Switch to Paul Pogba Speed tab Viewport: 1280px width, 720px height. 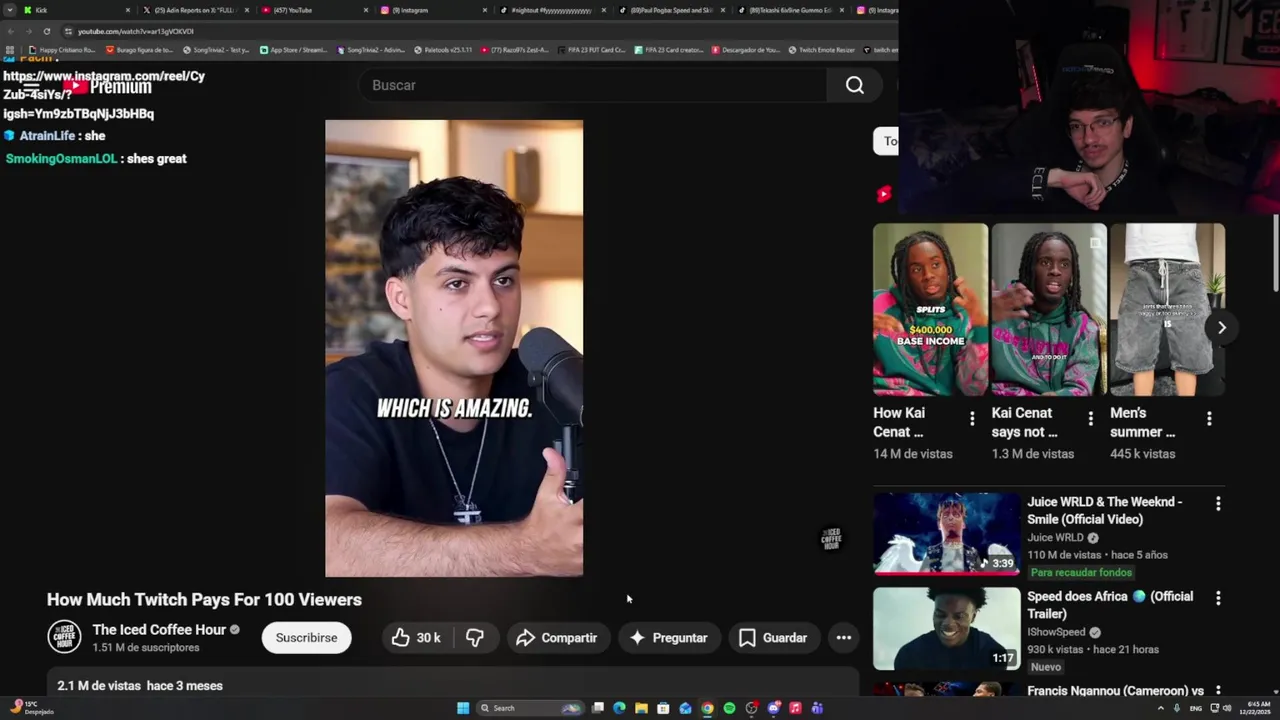[671, 10]
